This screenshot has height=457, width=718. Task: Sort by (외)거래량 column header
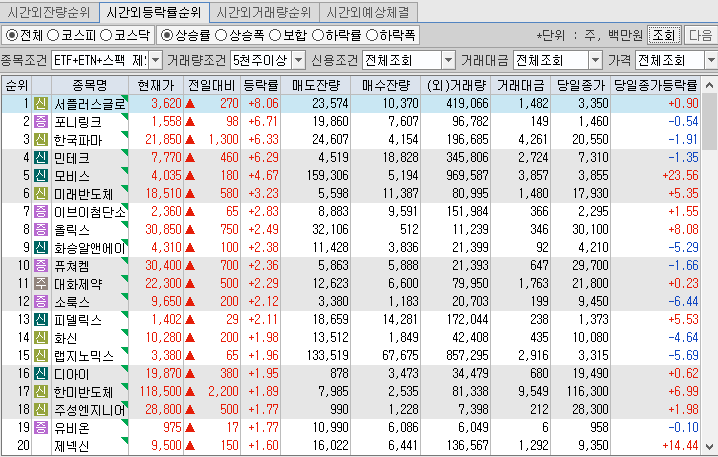pyautogui.click(x=456, y=86)
